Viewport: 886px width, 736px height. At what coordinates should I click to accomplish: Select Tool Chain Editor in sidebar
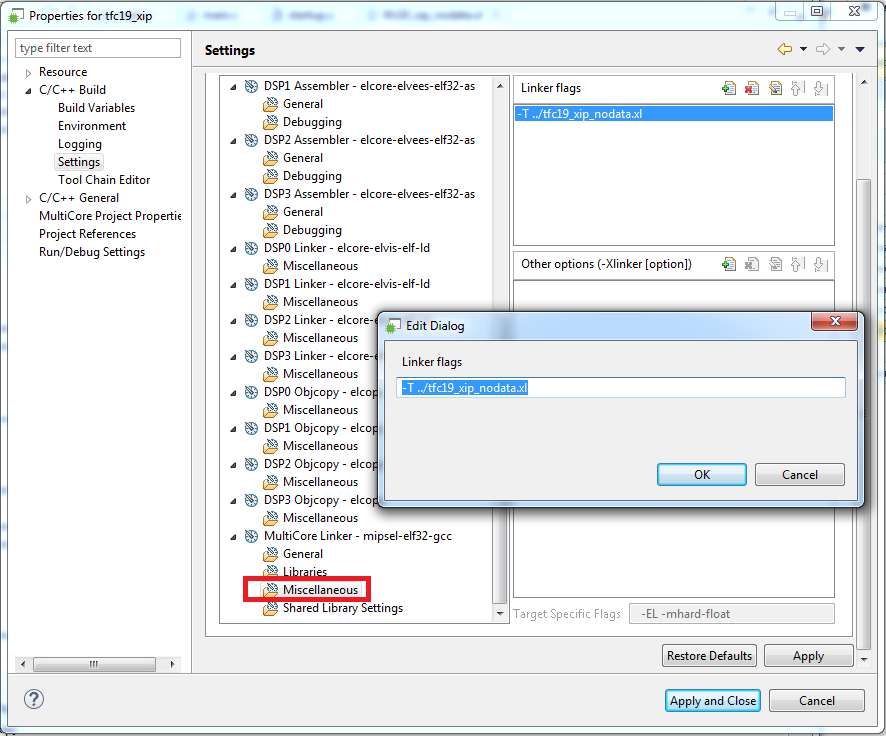pyautogui.click(x=104, y=180)
